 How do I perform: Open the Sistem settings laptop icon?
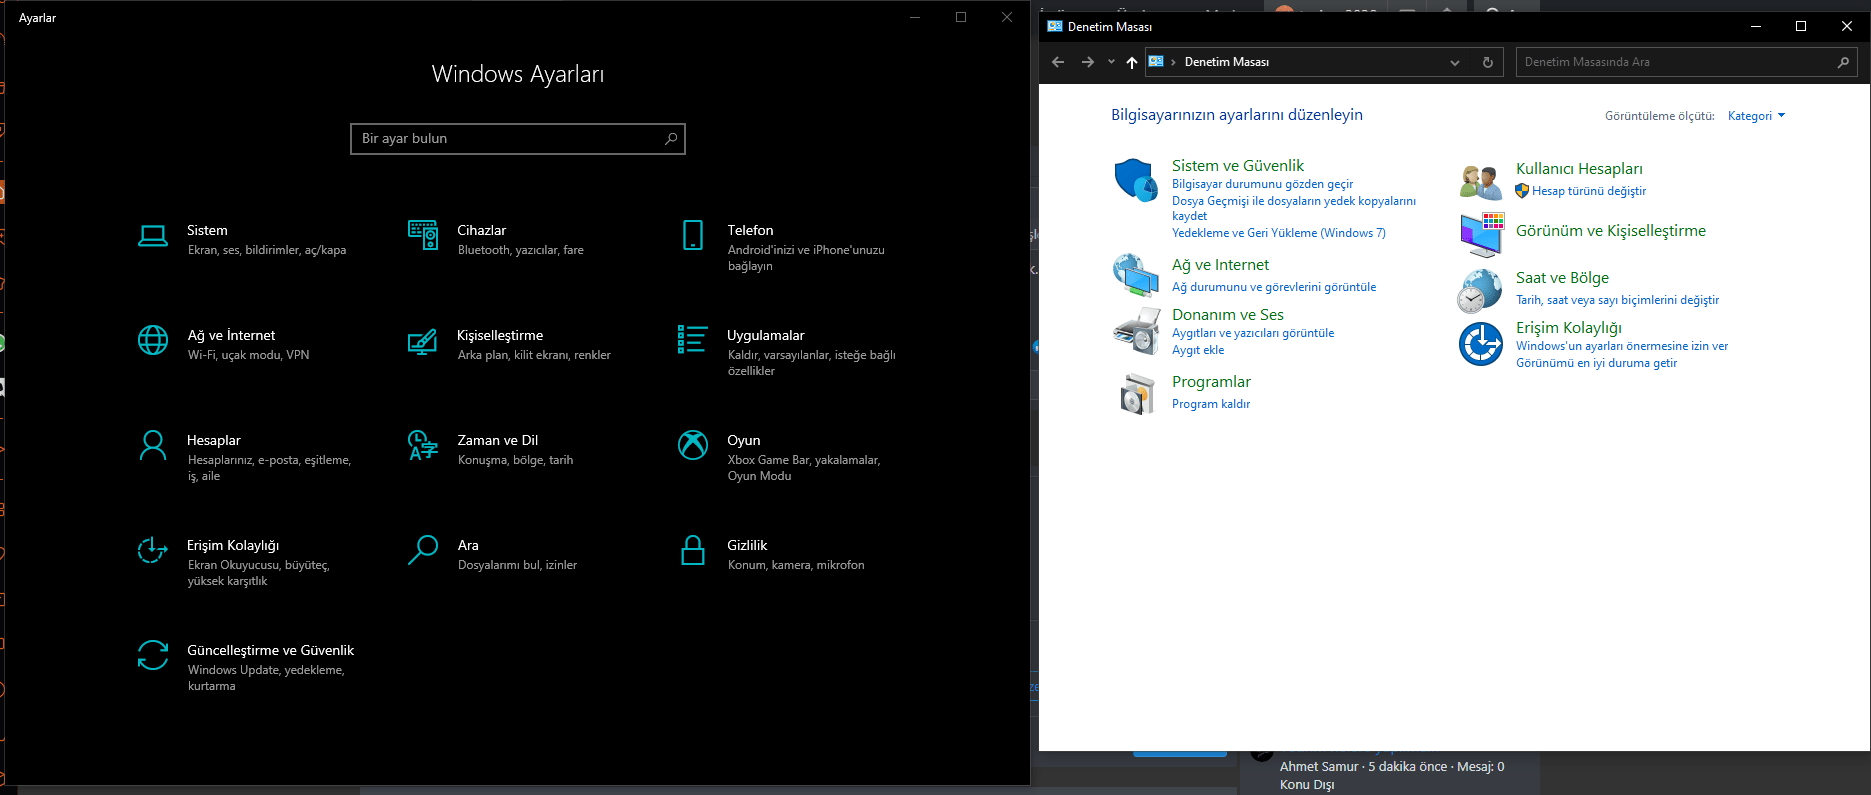[x=153, y=236]
